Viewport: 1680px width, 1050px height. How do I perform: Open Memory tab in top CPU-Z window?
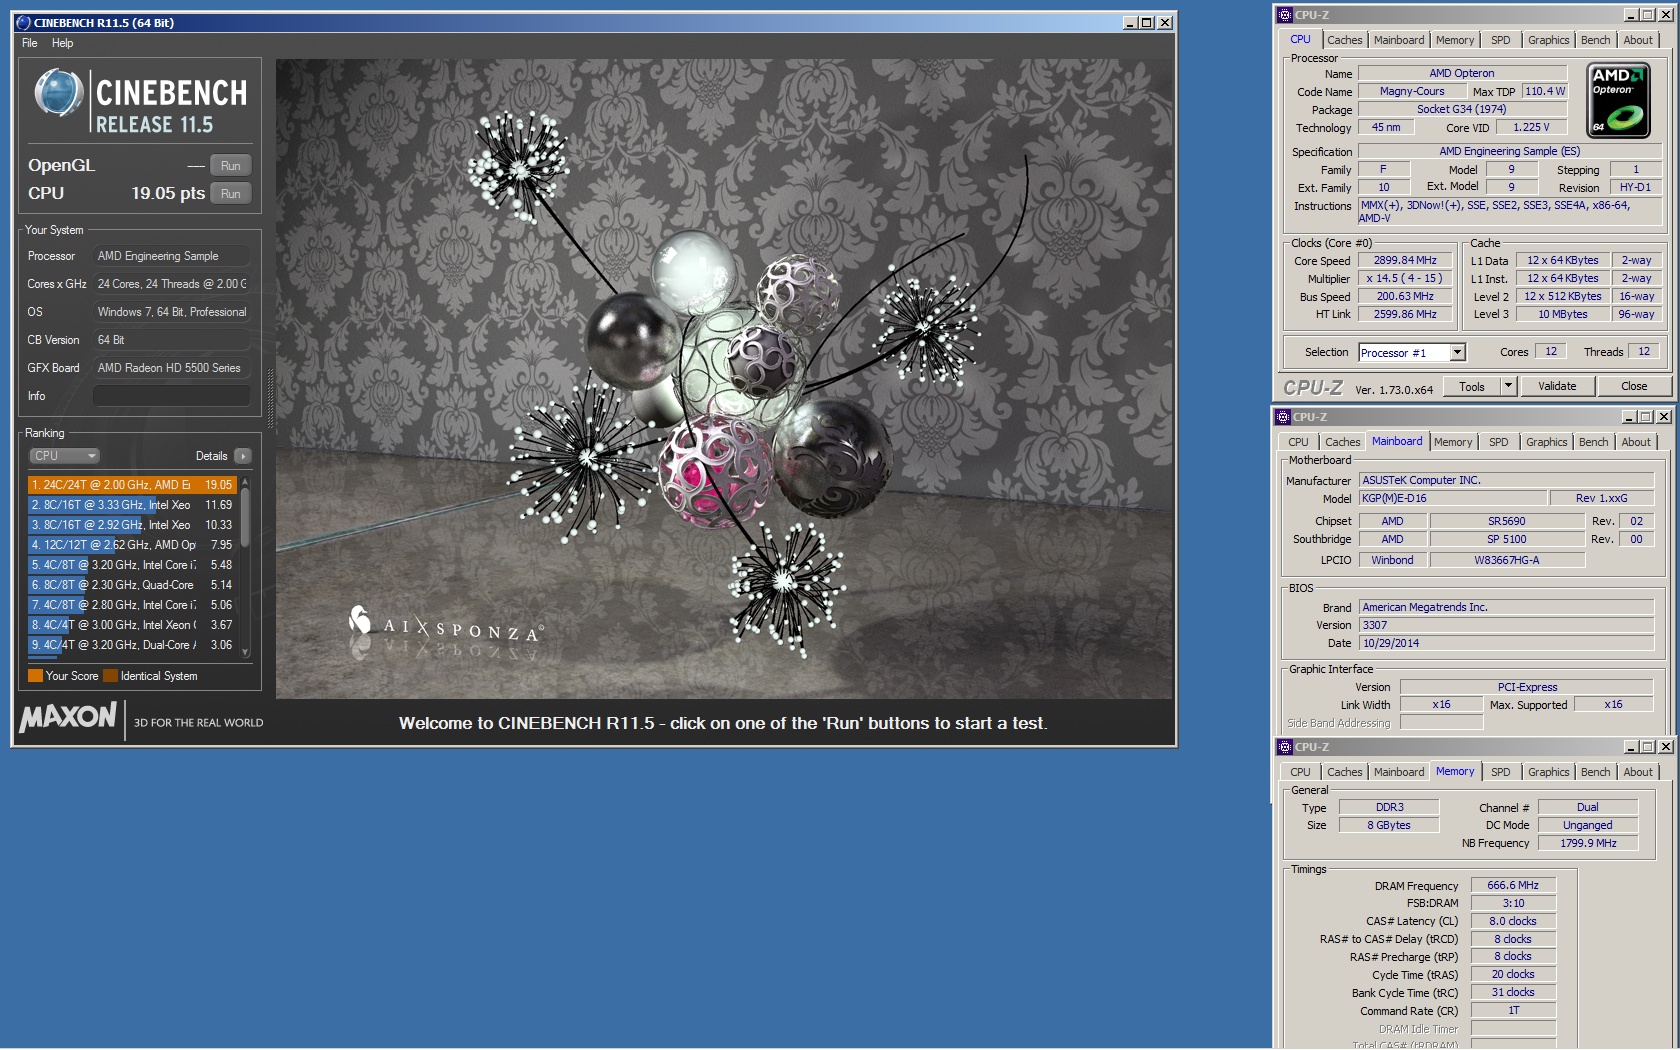tap(1454, 40)
